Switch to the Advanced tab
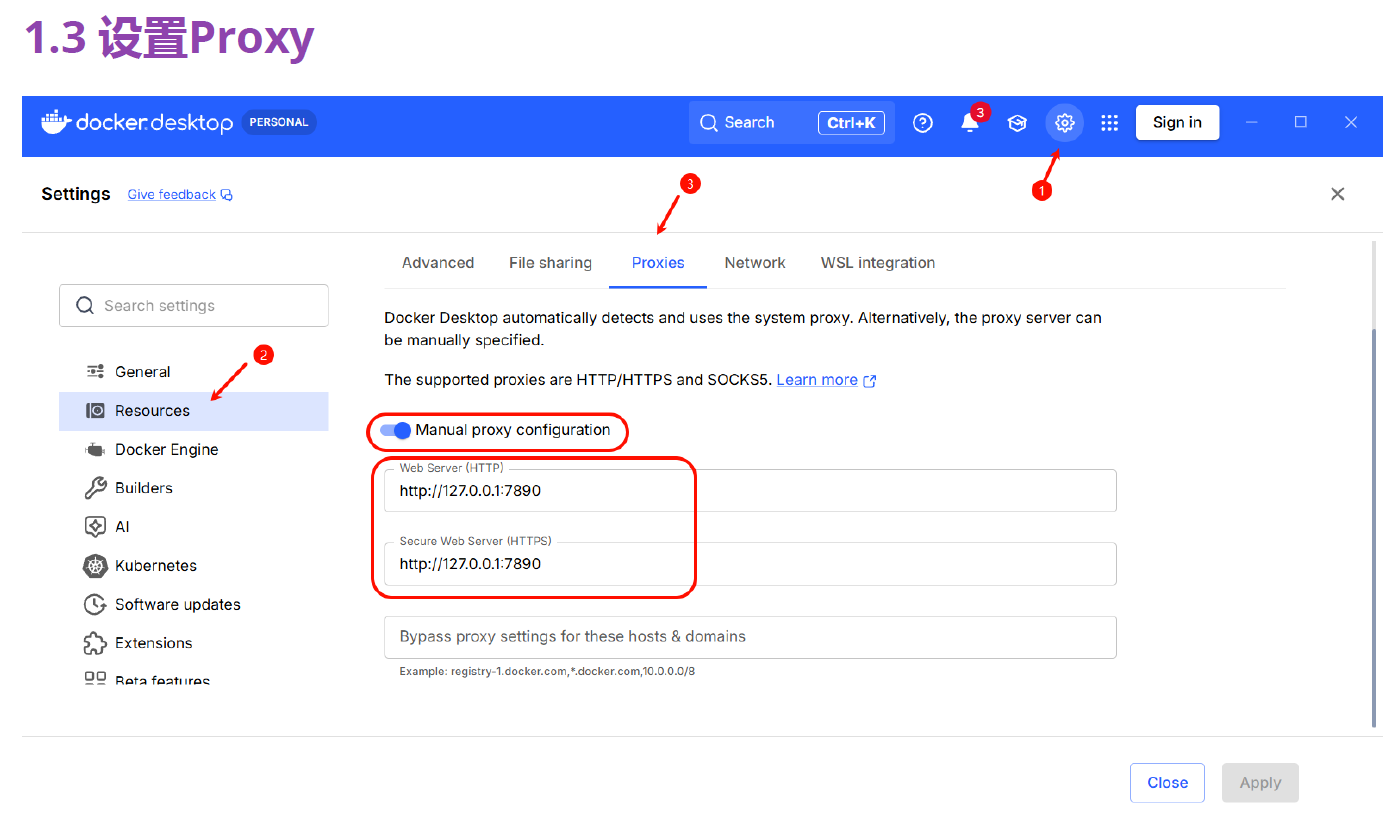 438,263
